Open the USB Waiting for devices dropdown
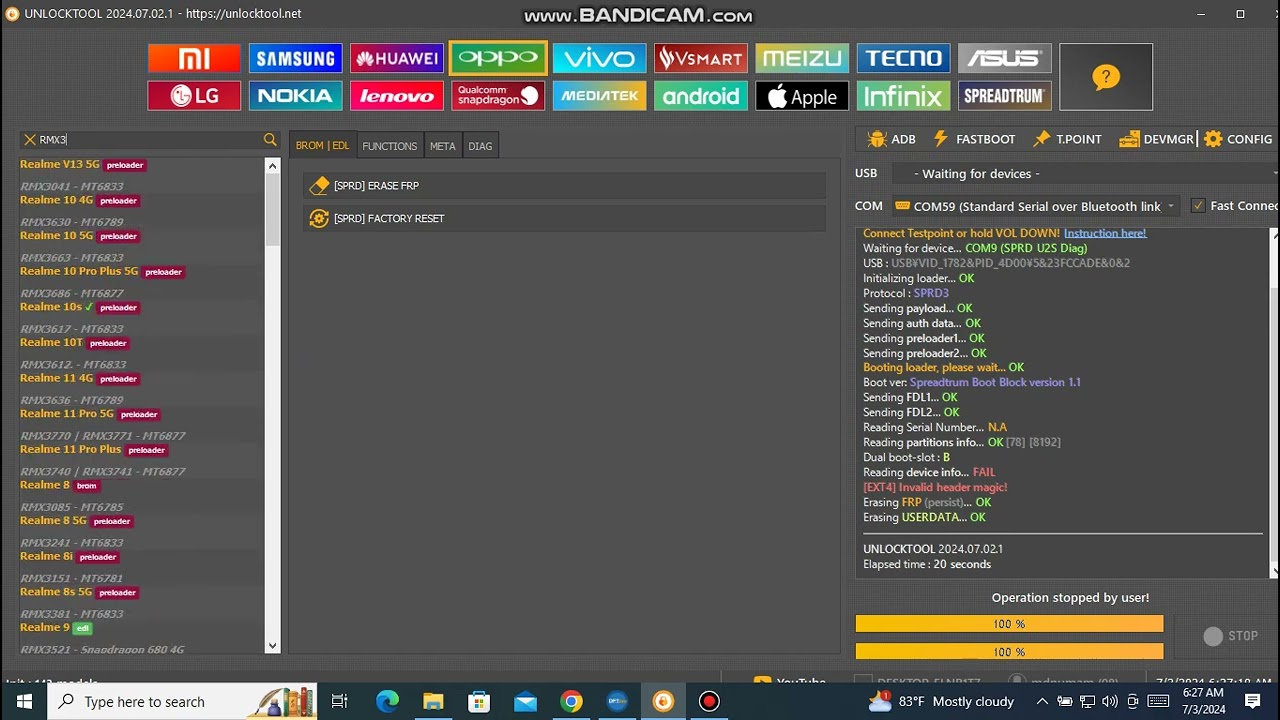 point(1085,174)
